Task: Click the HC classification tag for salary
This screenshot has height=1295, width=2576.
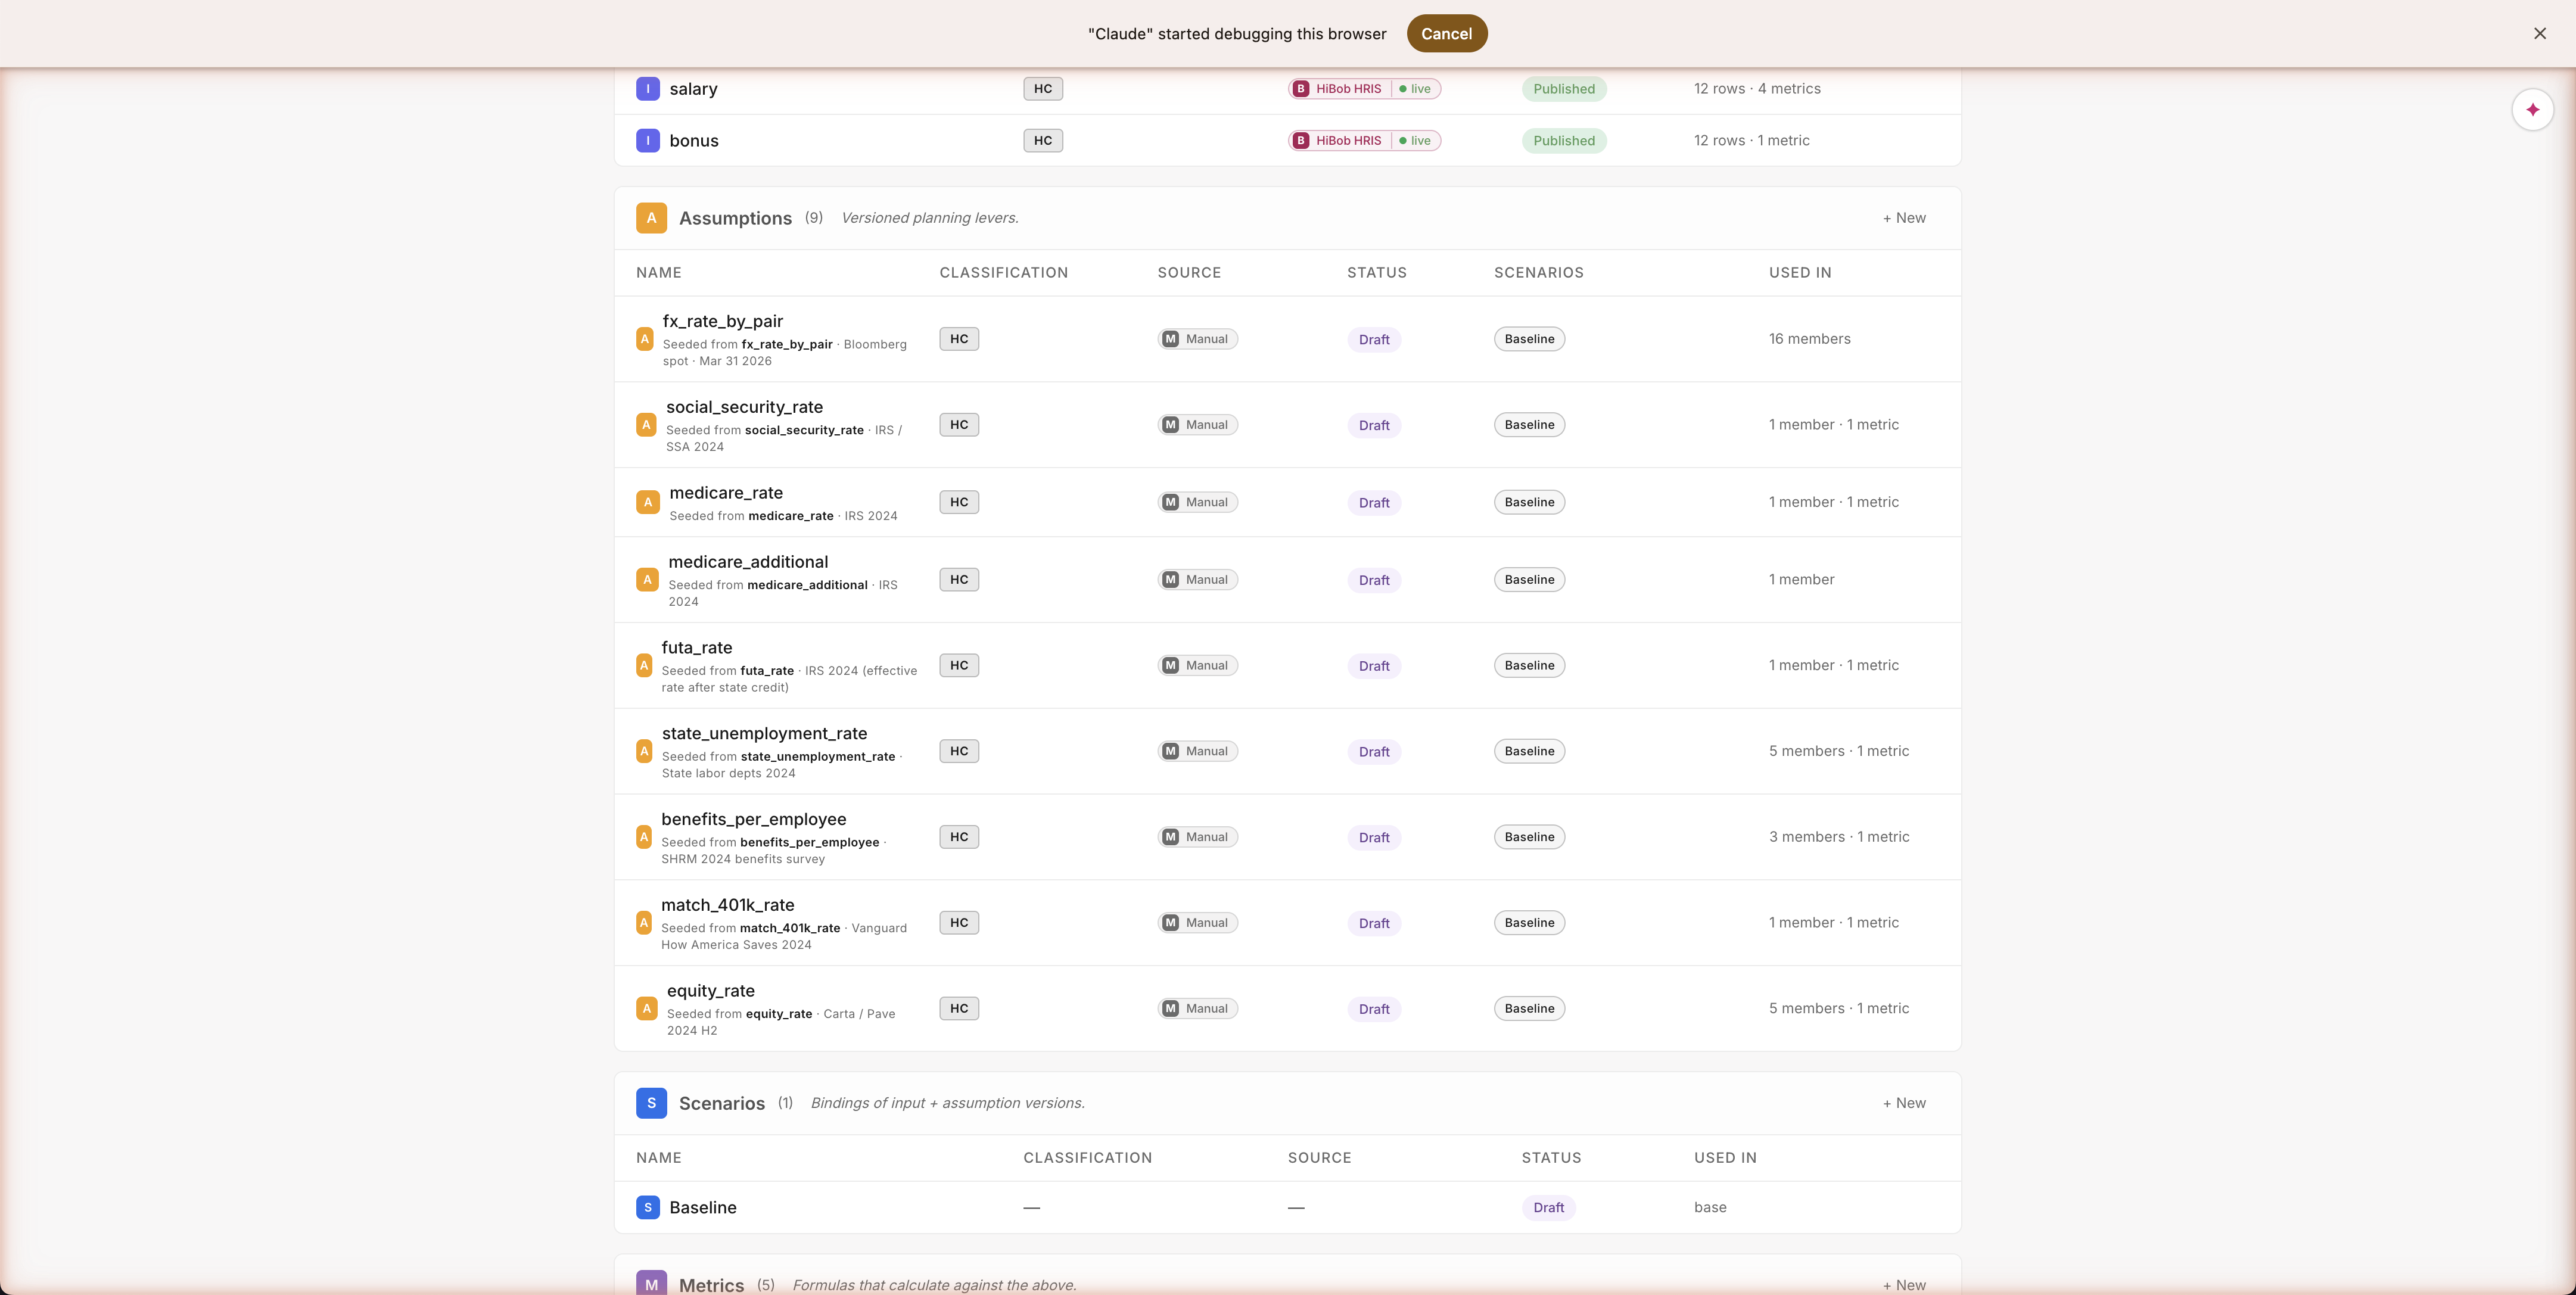Action: coord(1043,88)
